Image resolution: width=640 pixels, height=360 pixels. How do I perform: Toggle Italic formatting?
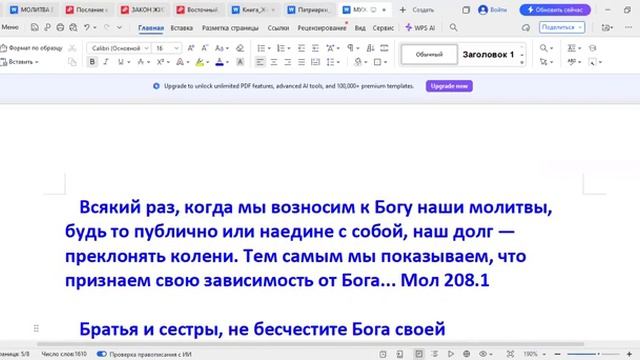click(x=106, y=62)
